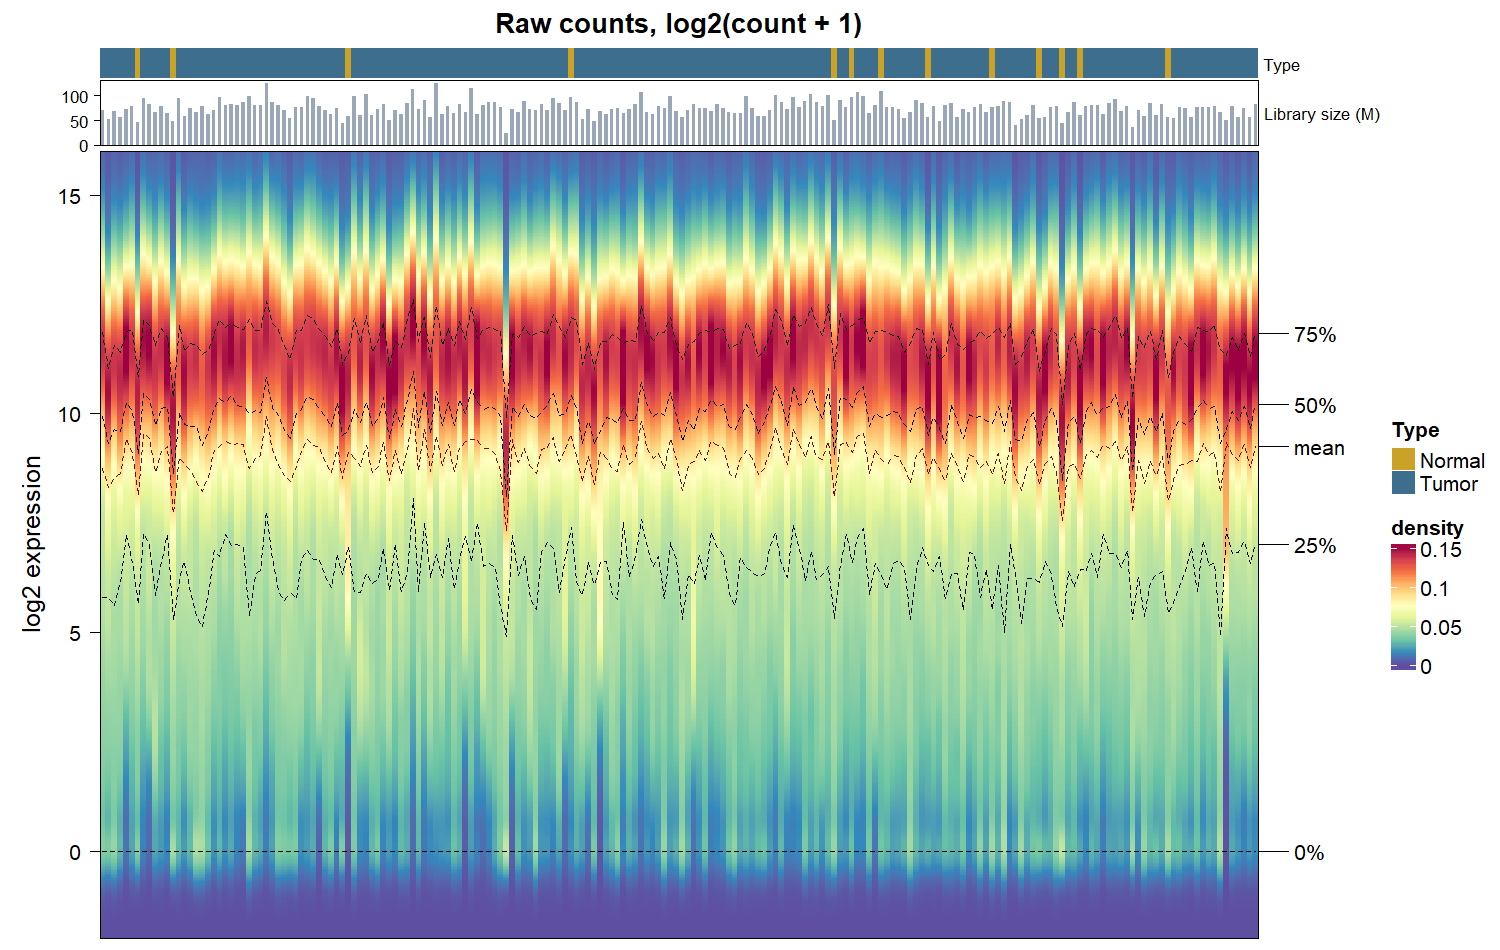The height and width of the screenshot is (950, 1500).
Task: Click the Tumor color swatch in the legend
Action: pyautogui.click(x=1403, y=483)
